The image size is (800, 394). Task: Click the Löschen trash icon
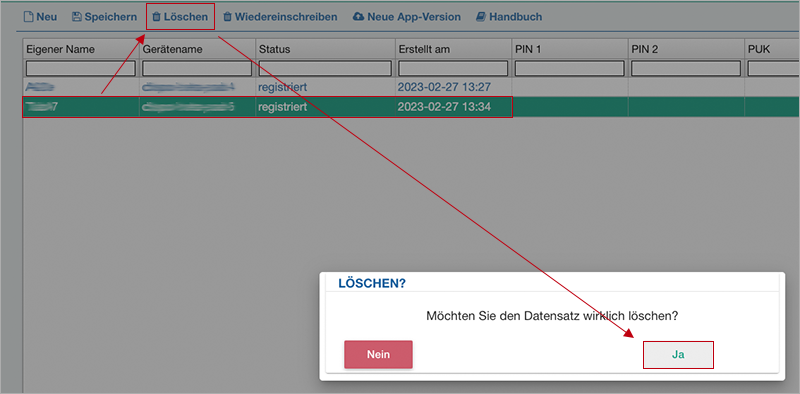(157, 17)
